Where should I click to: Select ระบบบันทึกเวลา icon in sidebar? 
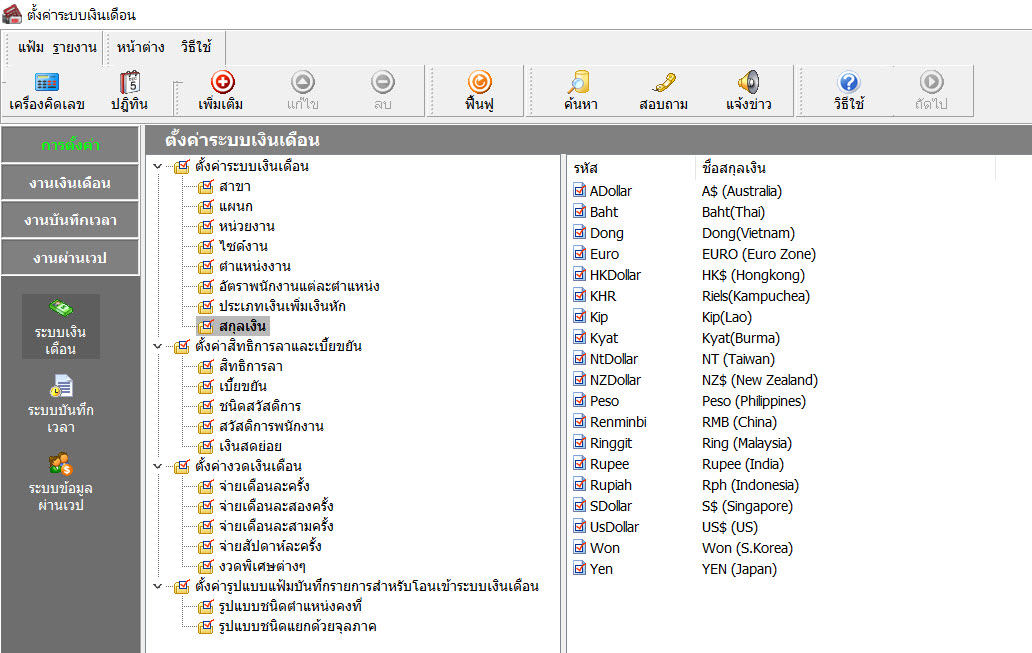(61, 386)
